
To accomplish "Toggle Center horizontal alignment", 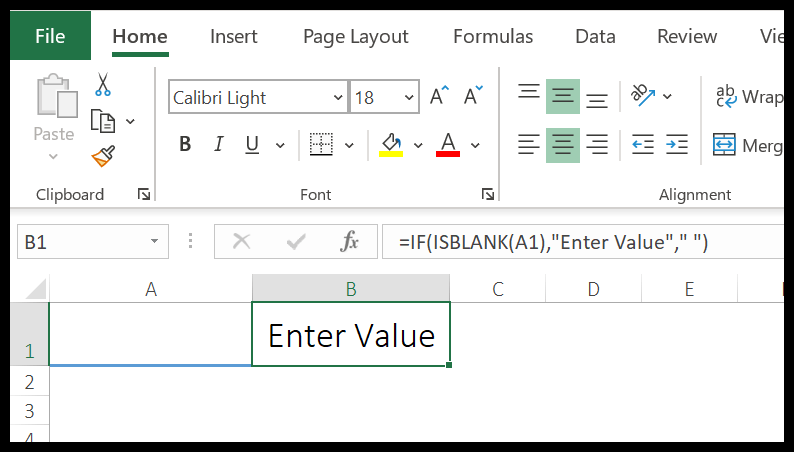I will coord(563,145).
